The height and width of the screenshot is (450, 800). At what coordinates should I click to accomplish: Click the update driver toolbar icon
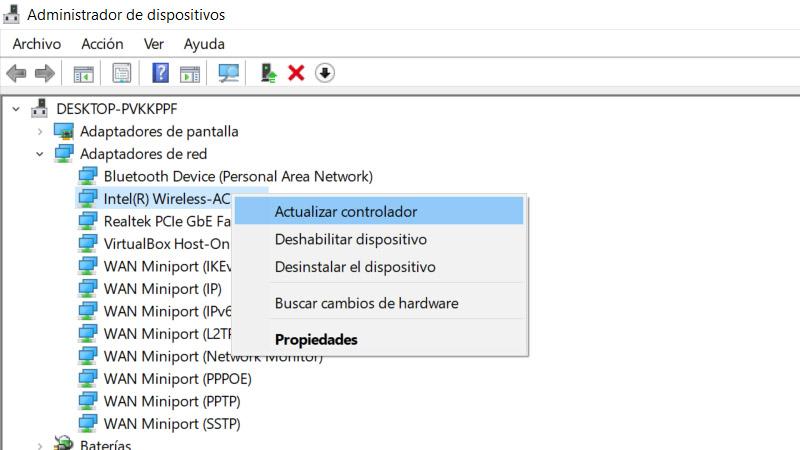tap(268, 73)
